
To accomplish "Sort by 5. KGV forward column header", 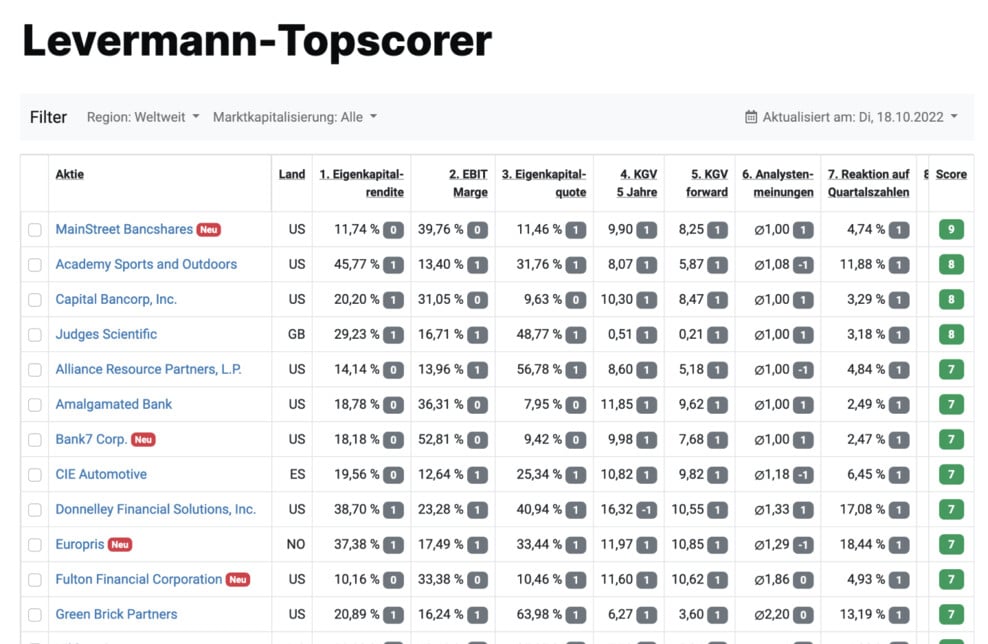I will tap(707, 183).
